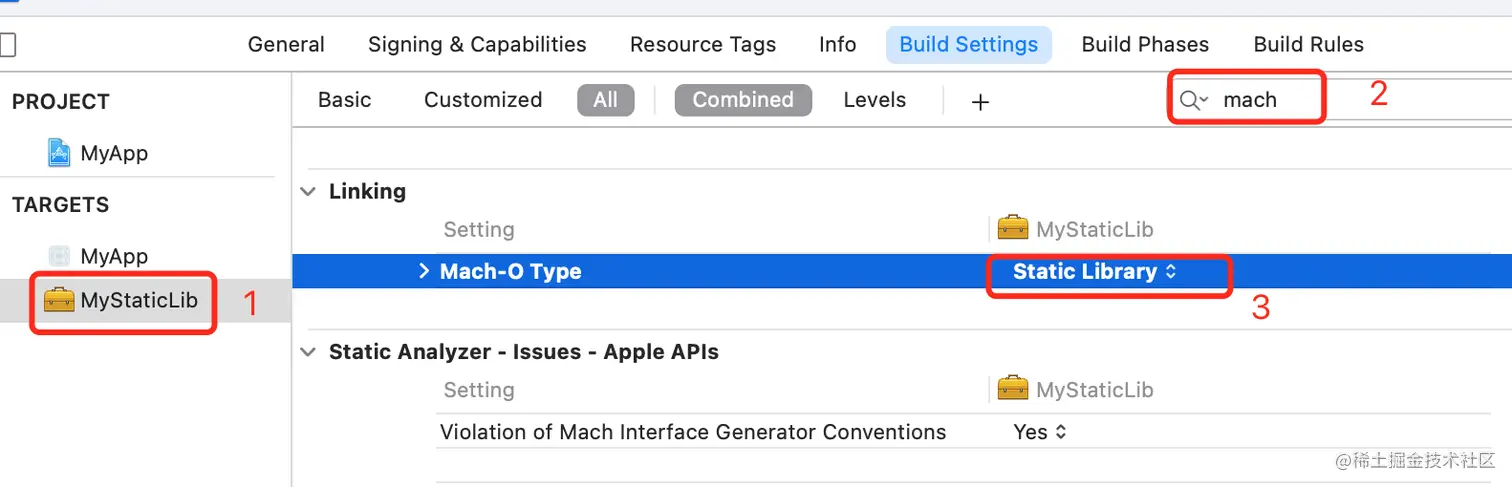Open the Yes dropdown for Mach Interface violation
The width and height of the screenshot is (1512, 487).
(x=1040, y=432)
